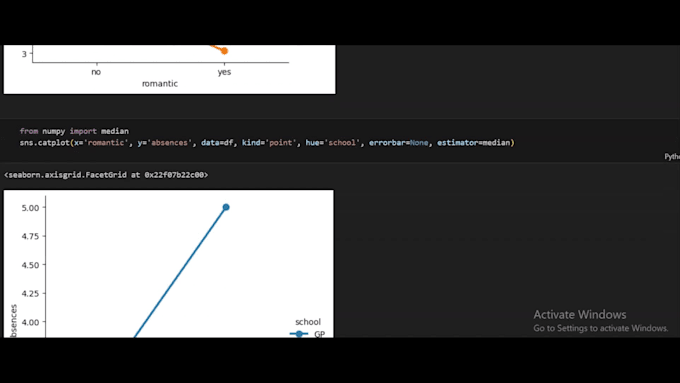Click the kind='point' argument in code
This screenshot has width=680, height=383.
coord(269,143)
